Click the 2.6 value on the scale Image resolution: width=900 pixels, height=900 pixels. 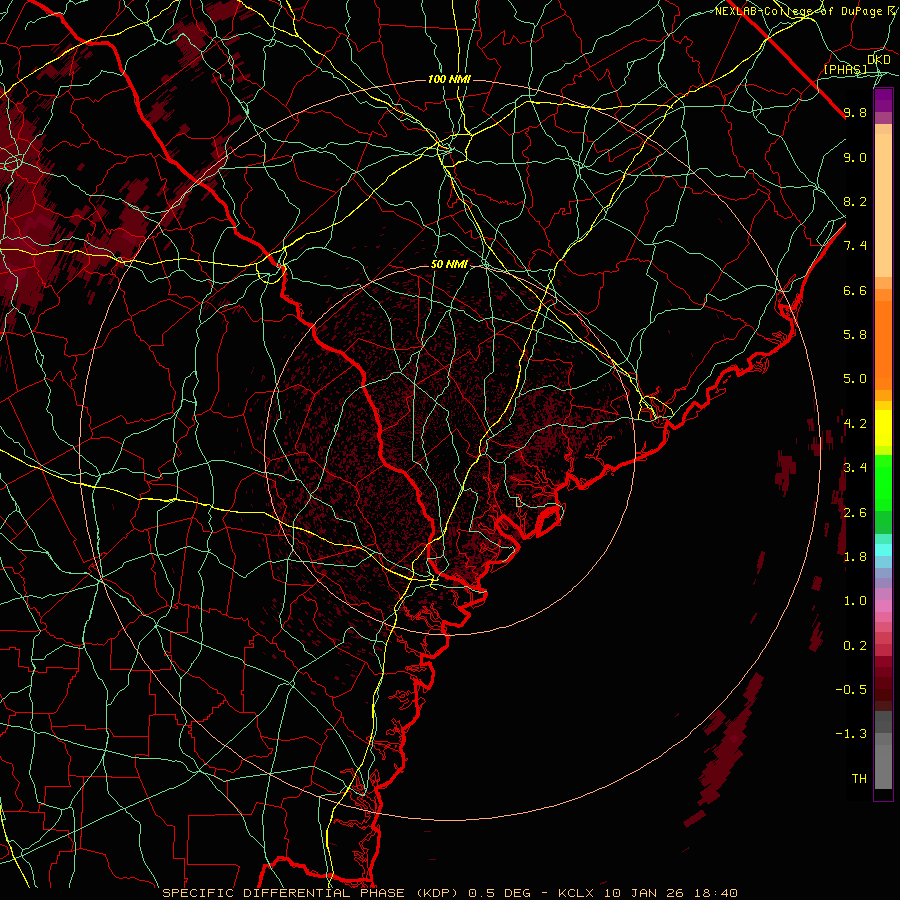pyautogui.click(x=855, y=513)
